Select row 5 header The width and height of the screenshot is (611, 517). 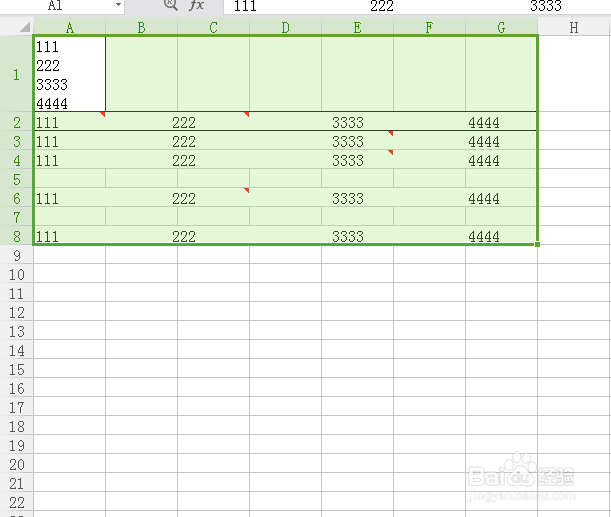pos(16,179)
